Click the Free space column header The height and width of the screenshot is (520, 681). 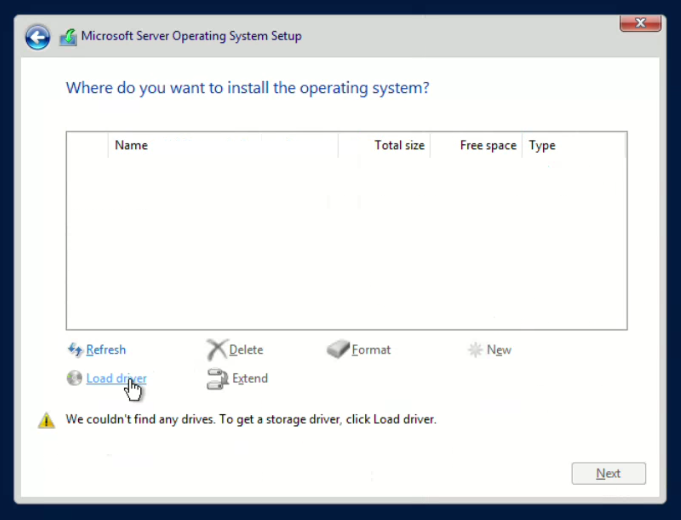pos(488,145)
